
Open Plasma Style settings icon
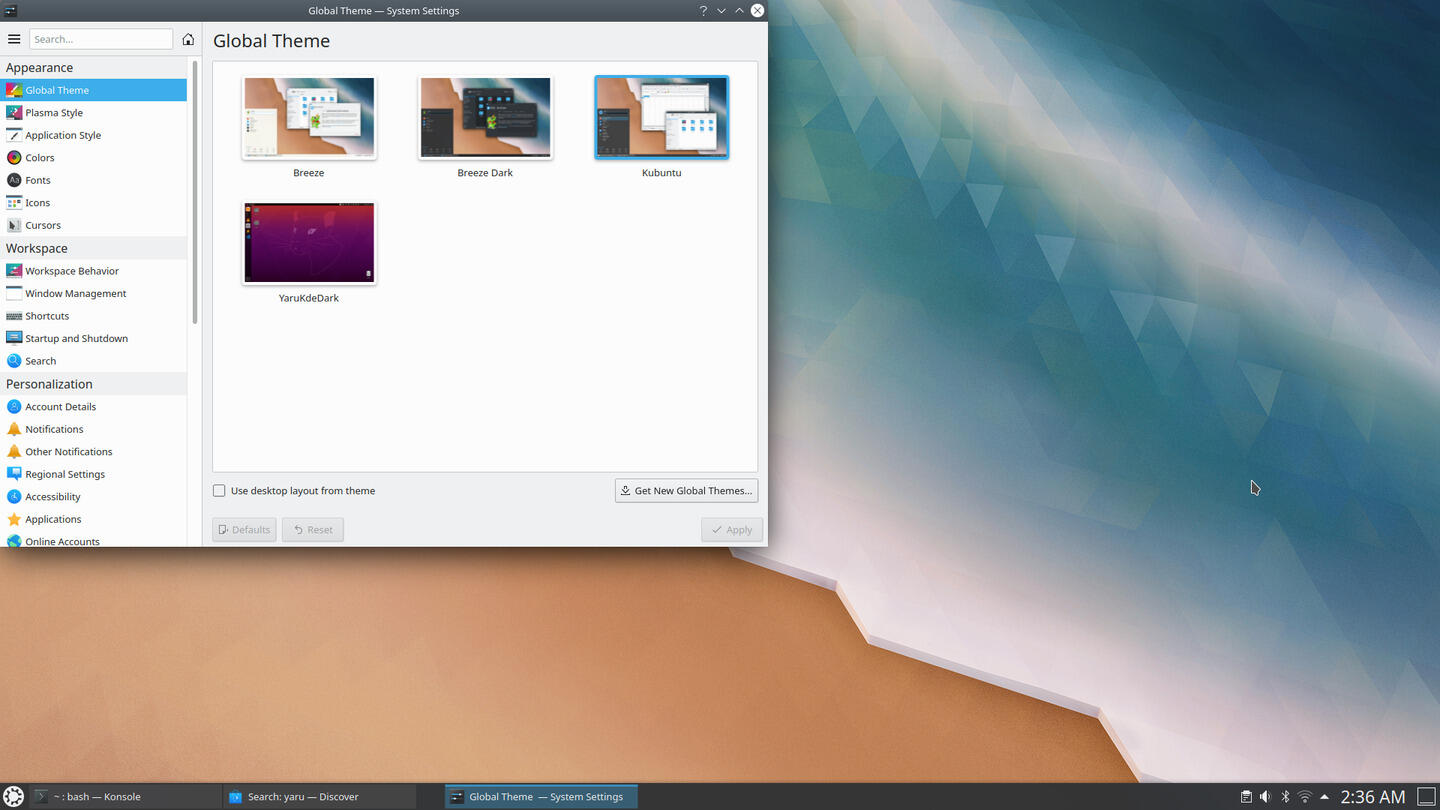(x=14, y=113)
